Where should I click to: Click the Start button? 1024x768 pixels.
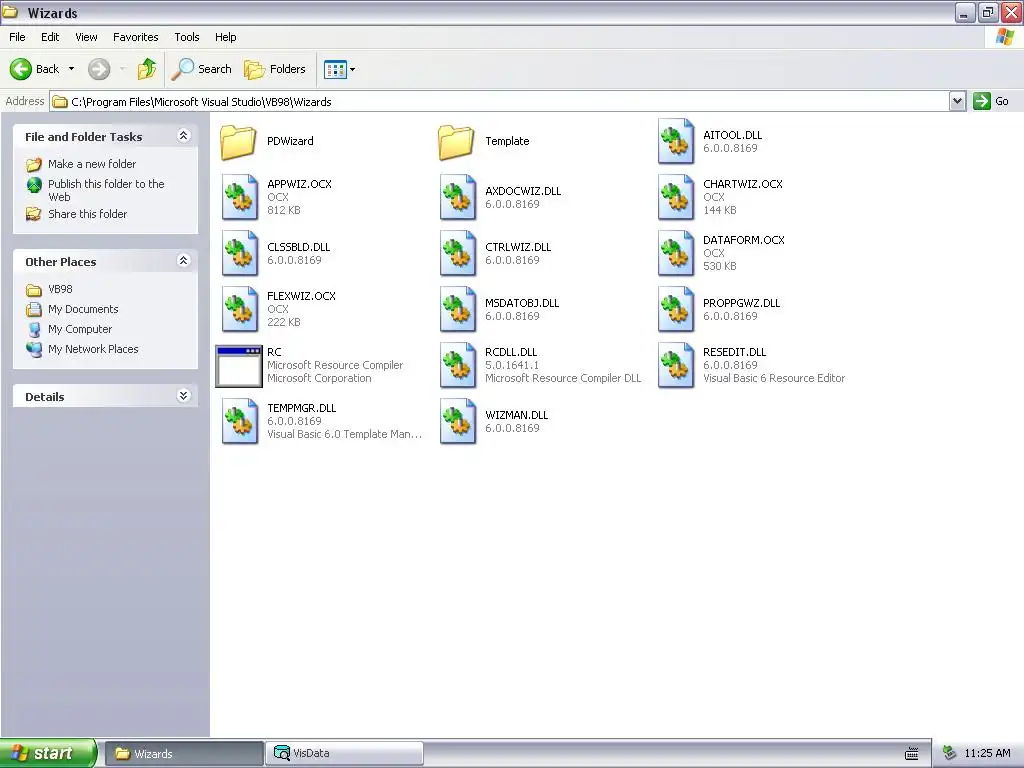point(48,753)
